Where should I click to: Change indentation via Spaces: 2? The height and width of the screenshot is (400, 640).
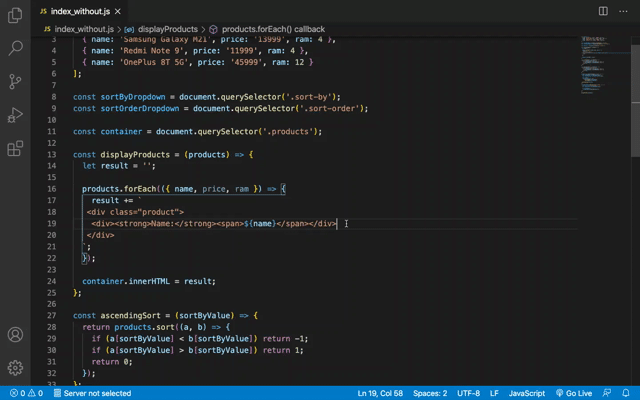[x=430, y=393]
